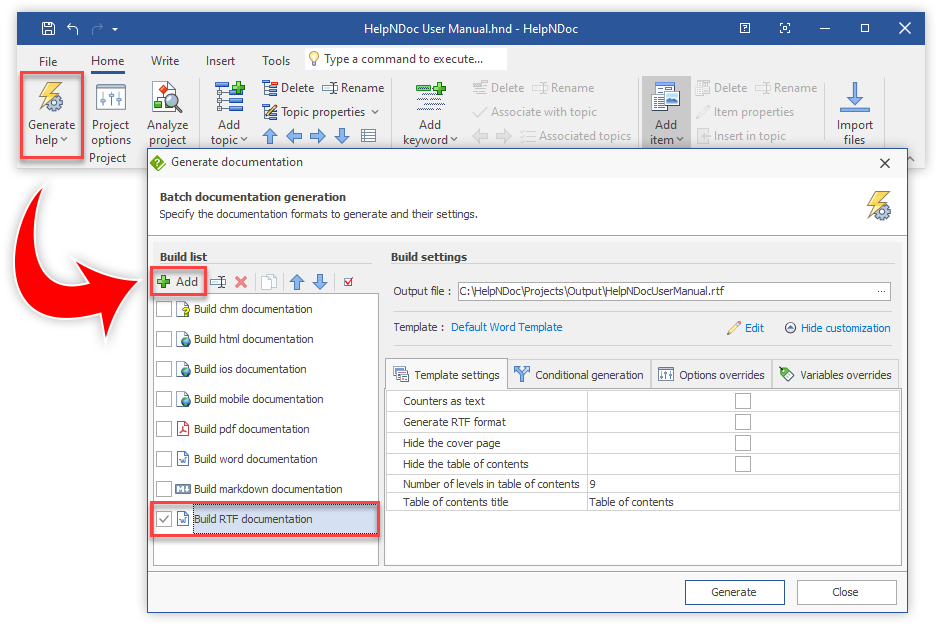Click the Close button in dialog
Image resolution: width=938 pixels, height=626 pixels.
point(846,592)
